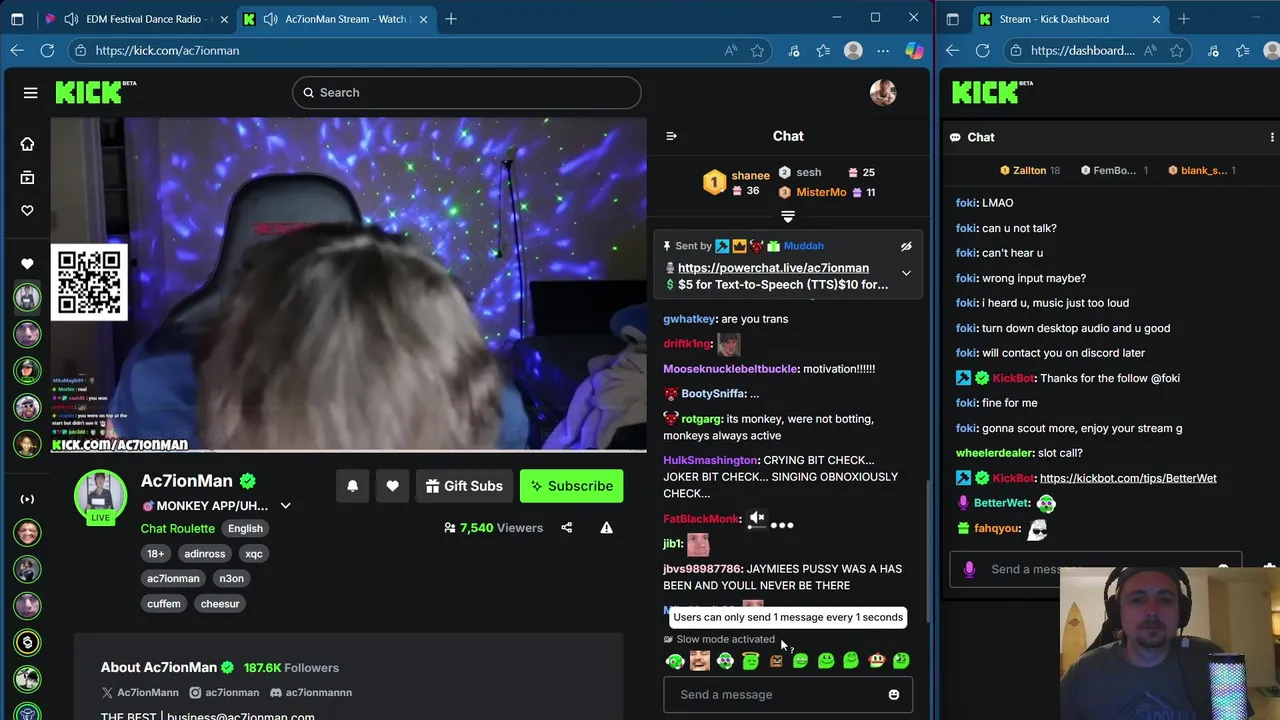Open Ac7ionMann X profile link
This screenshot has height=720, width=1280.
click(140, 692)
